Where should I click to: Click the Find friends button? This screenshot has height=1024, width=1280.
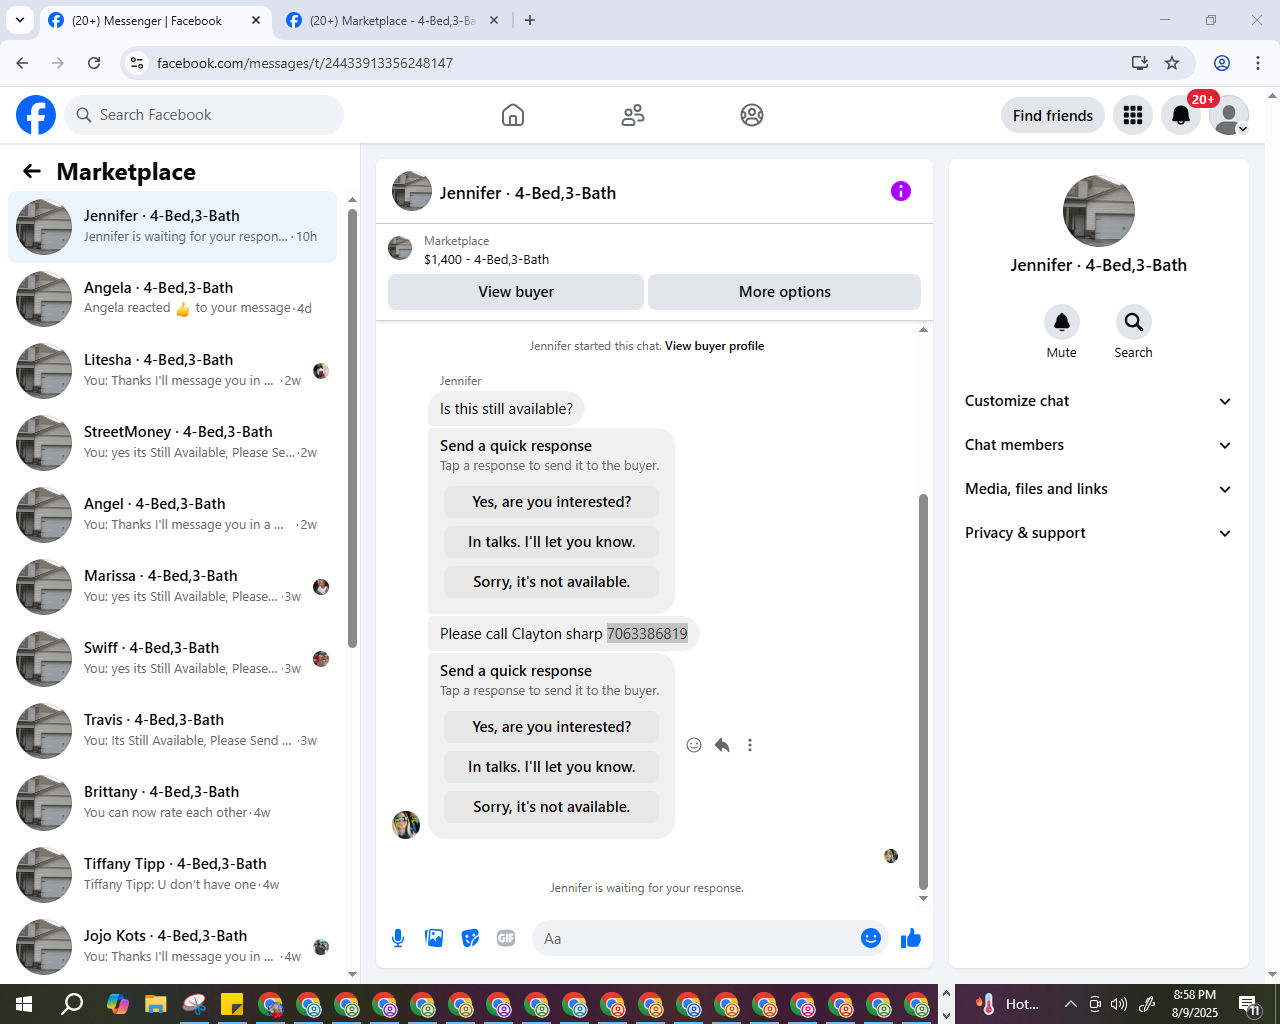click(x=1053, y=115)
